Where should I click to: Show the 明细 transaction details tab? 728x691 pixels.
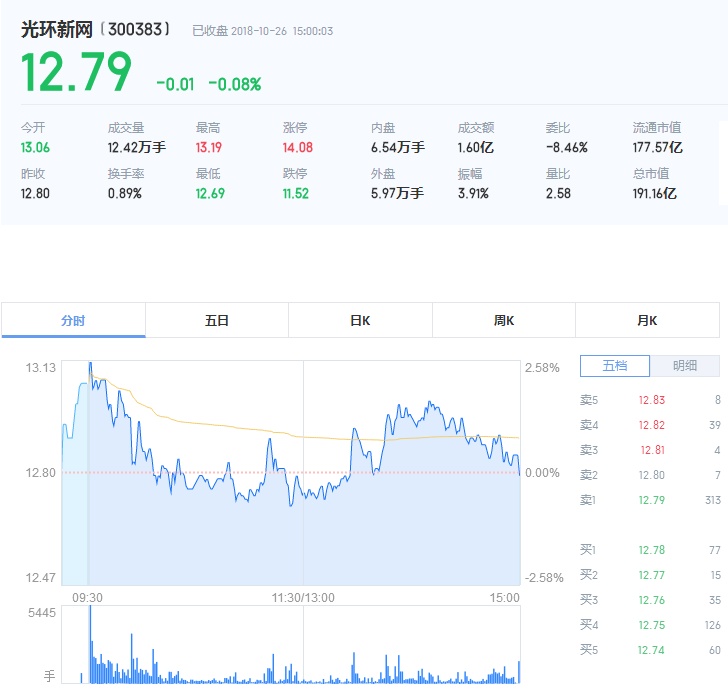(685, 366)
